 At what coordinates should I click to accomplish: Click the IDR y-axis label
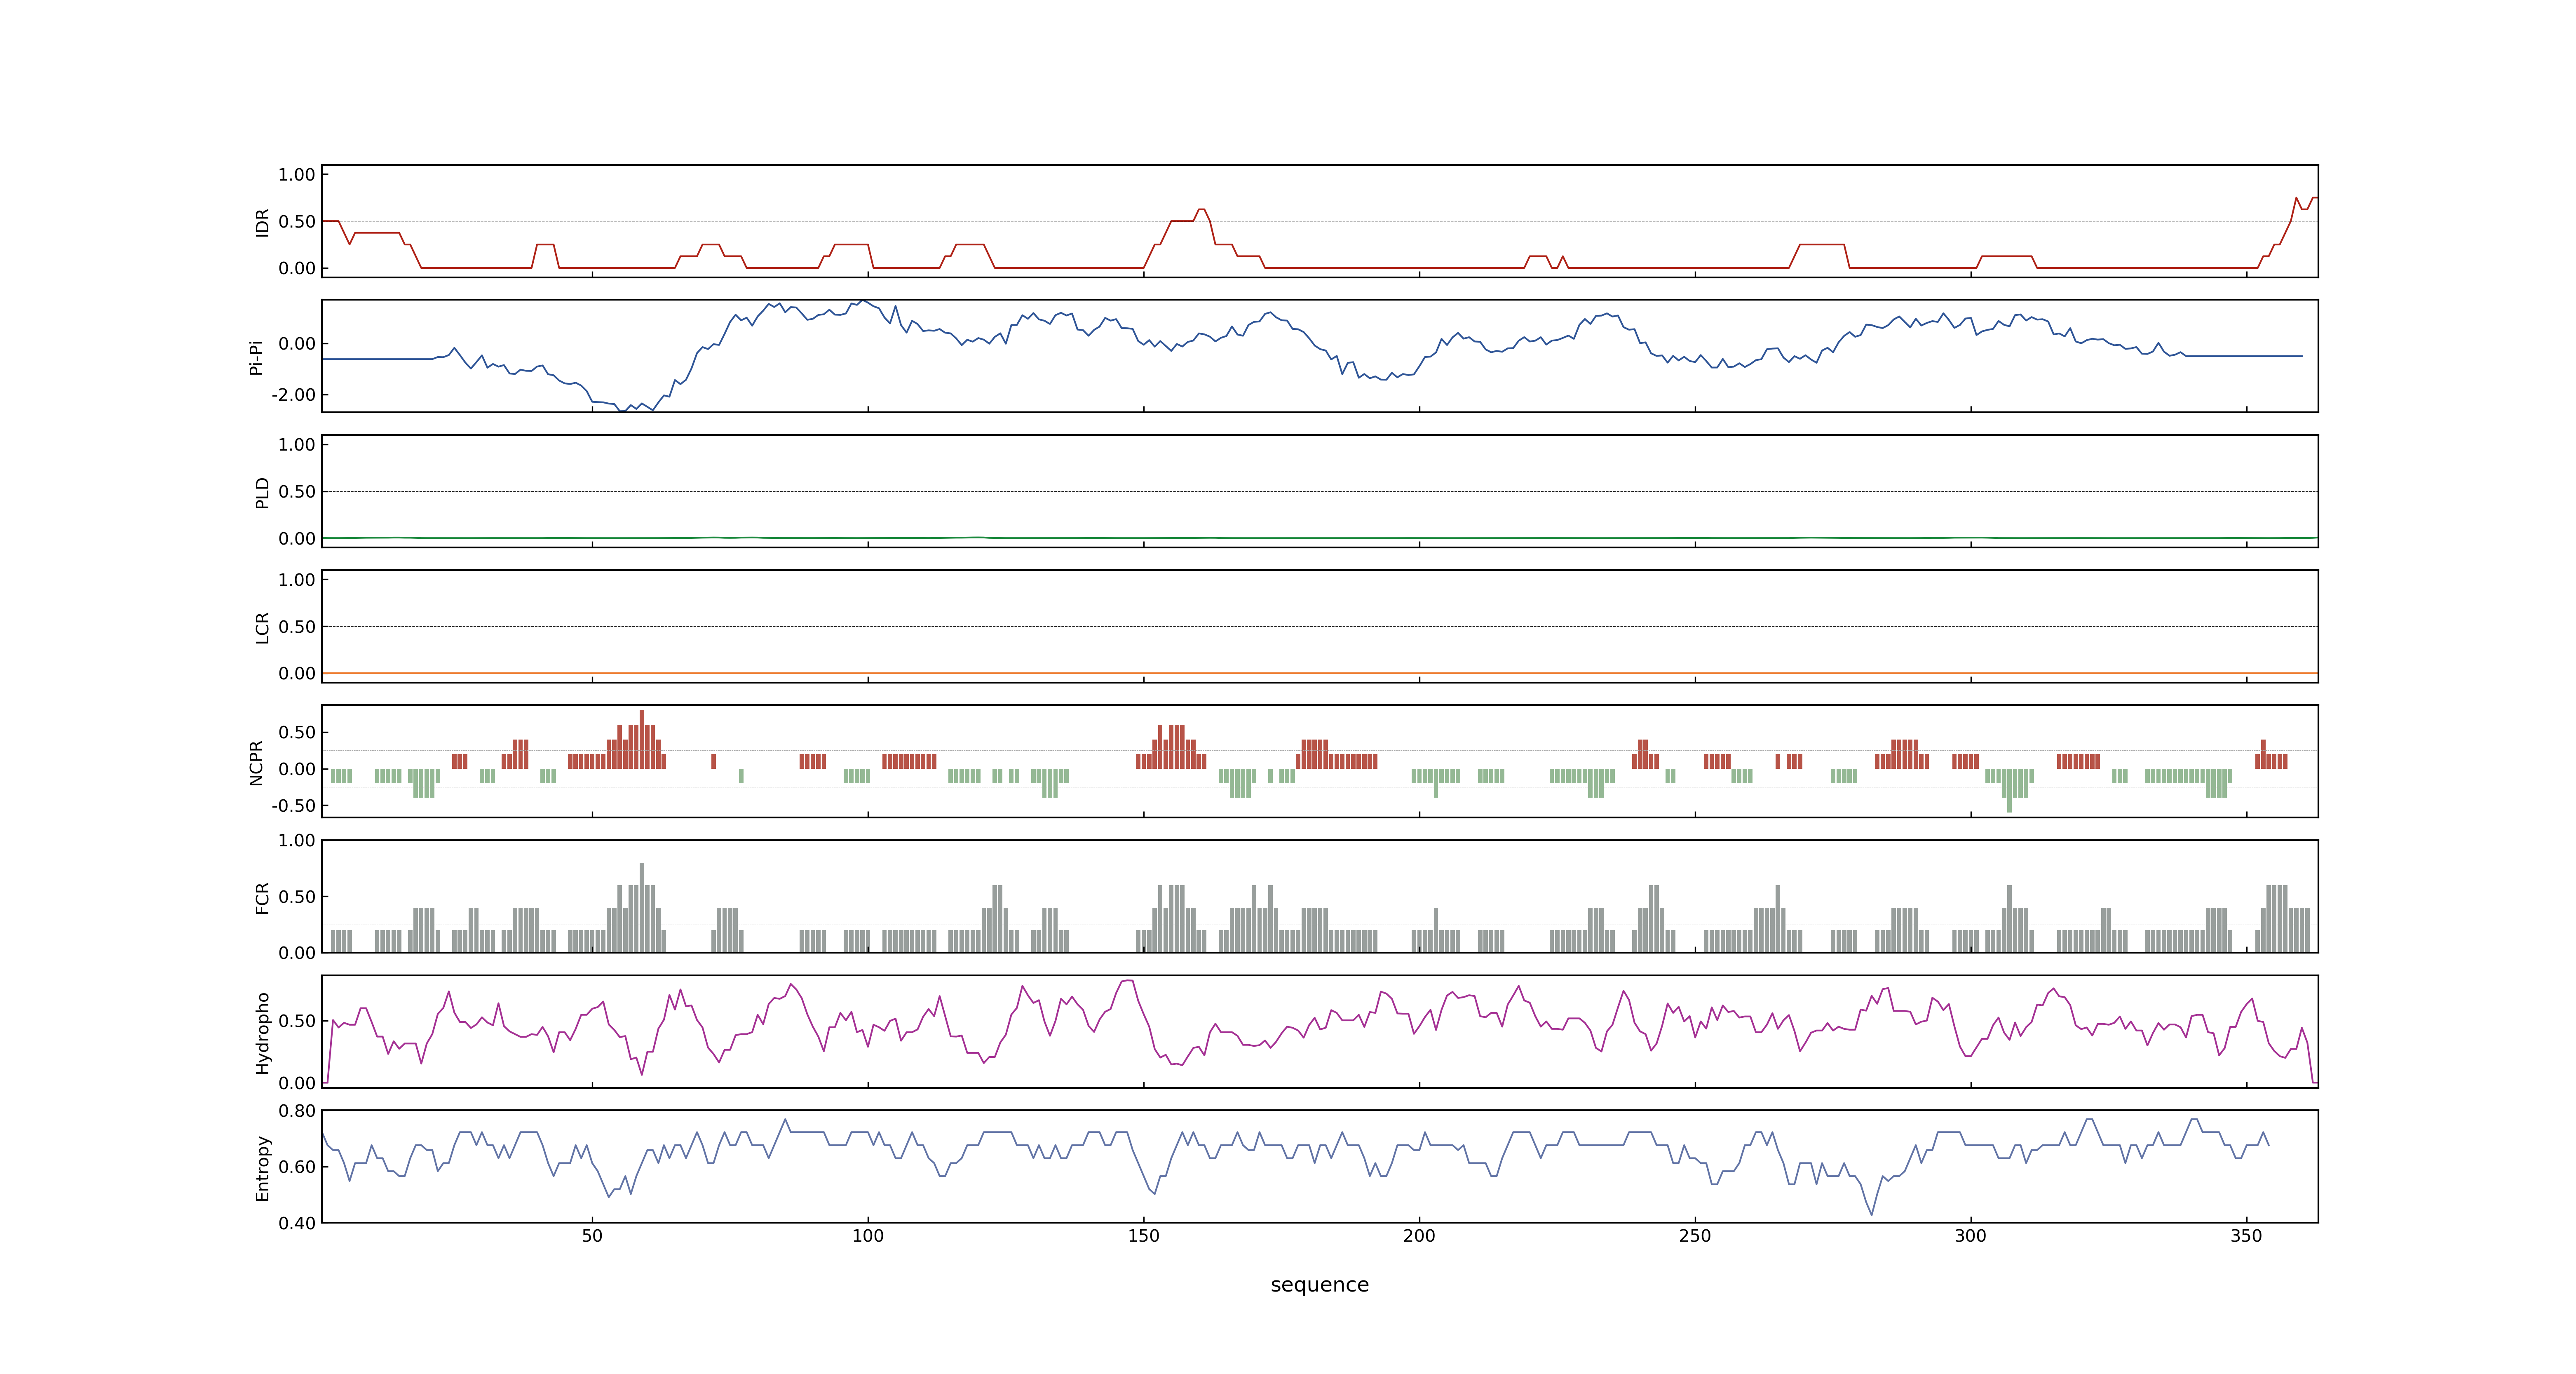[x=262, y=222]
